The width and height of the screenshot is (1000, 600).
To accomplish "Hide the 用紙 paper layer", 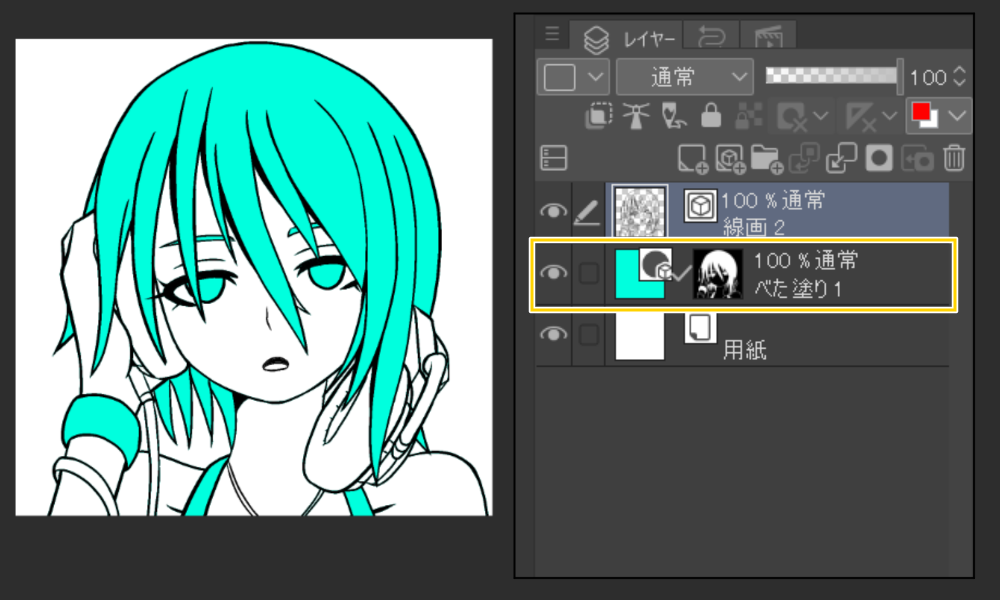I will coord(553,334).
